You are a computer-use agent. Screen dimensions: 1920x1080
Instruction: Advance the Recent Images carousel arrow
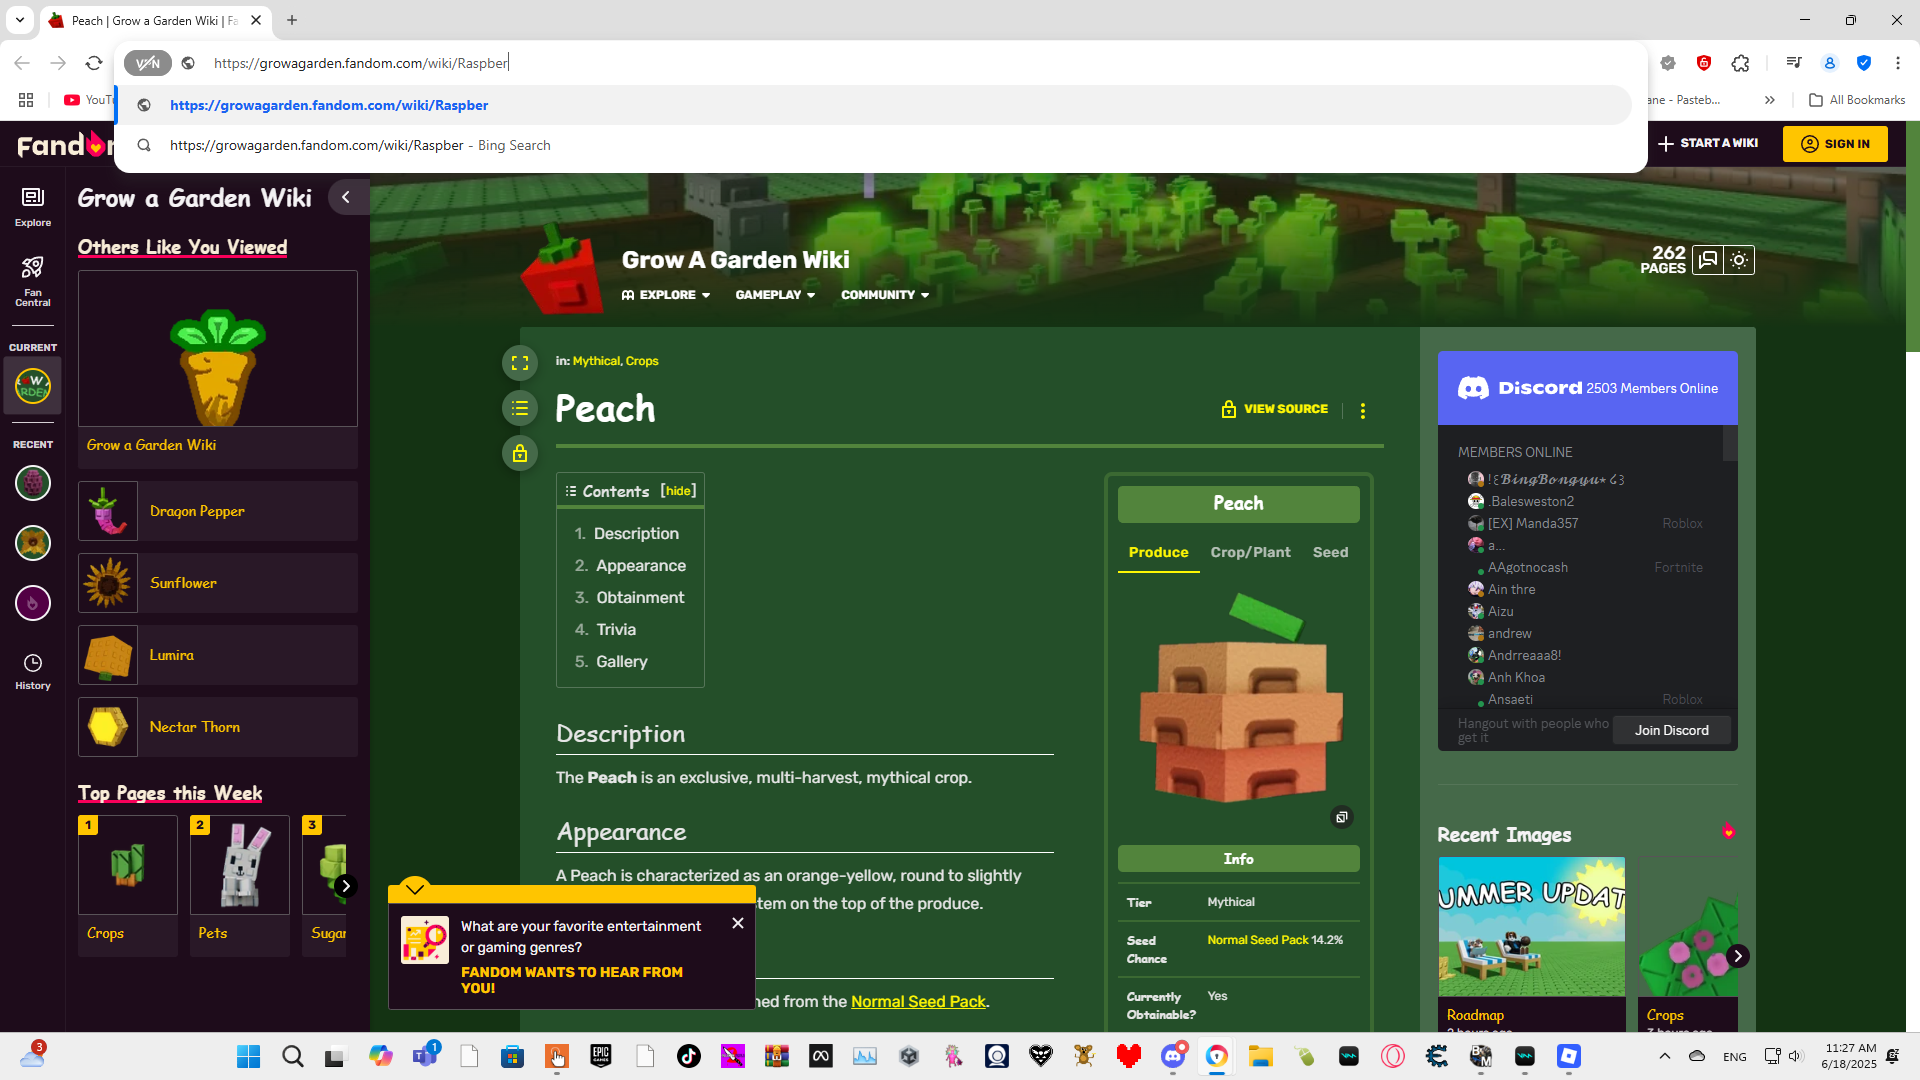pos(1738,956)
